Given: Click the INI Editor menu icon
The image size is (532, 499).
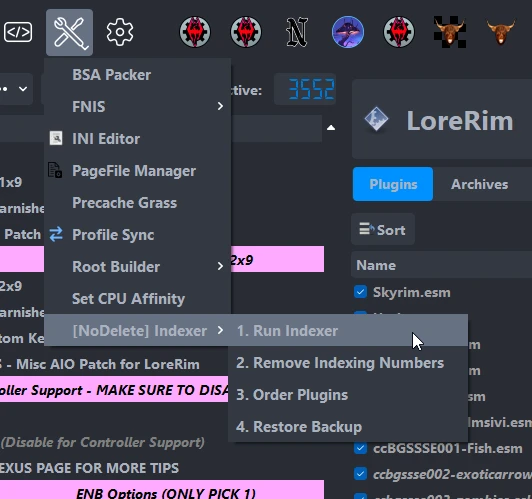Looking at the screenshot, I should [56, 138].
